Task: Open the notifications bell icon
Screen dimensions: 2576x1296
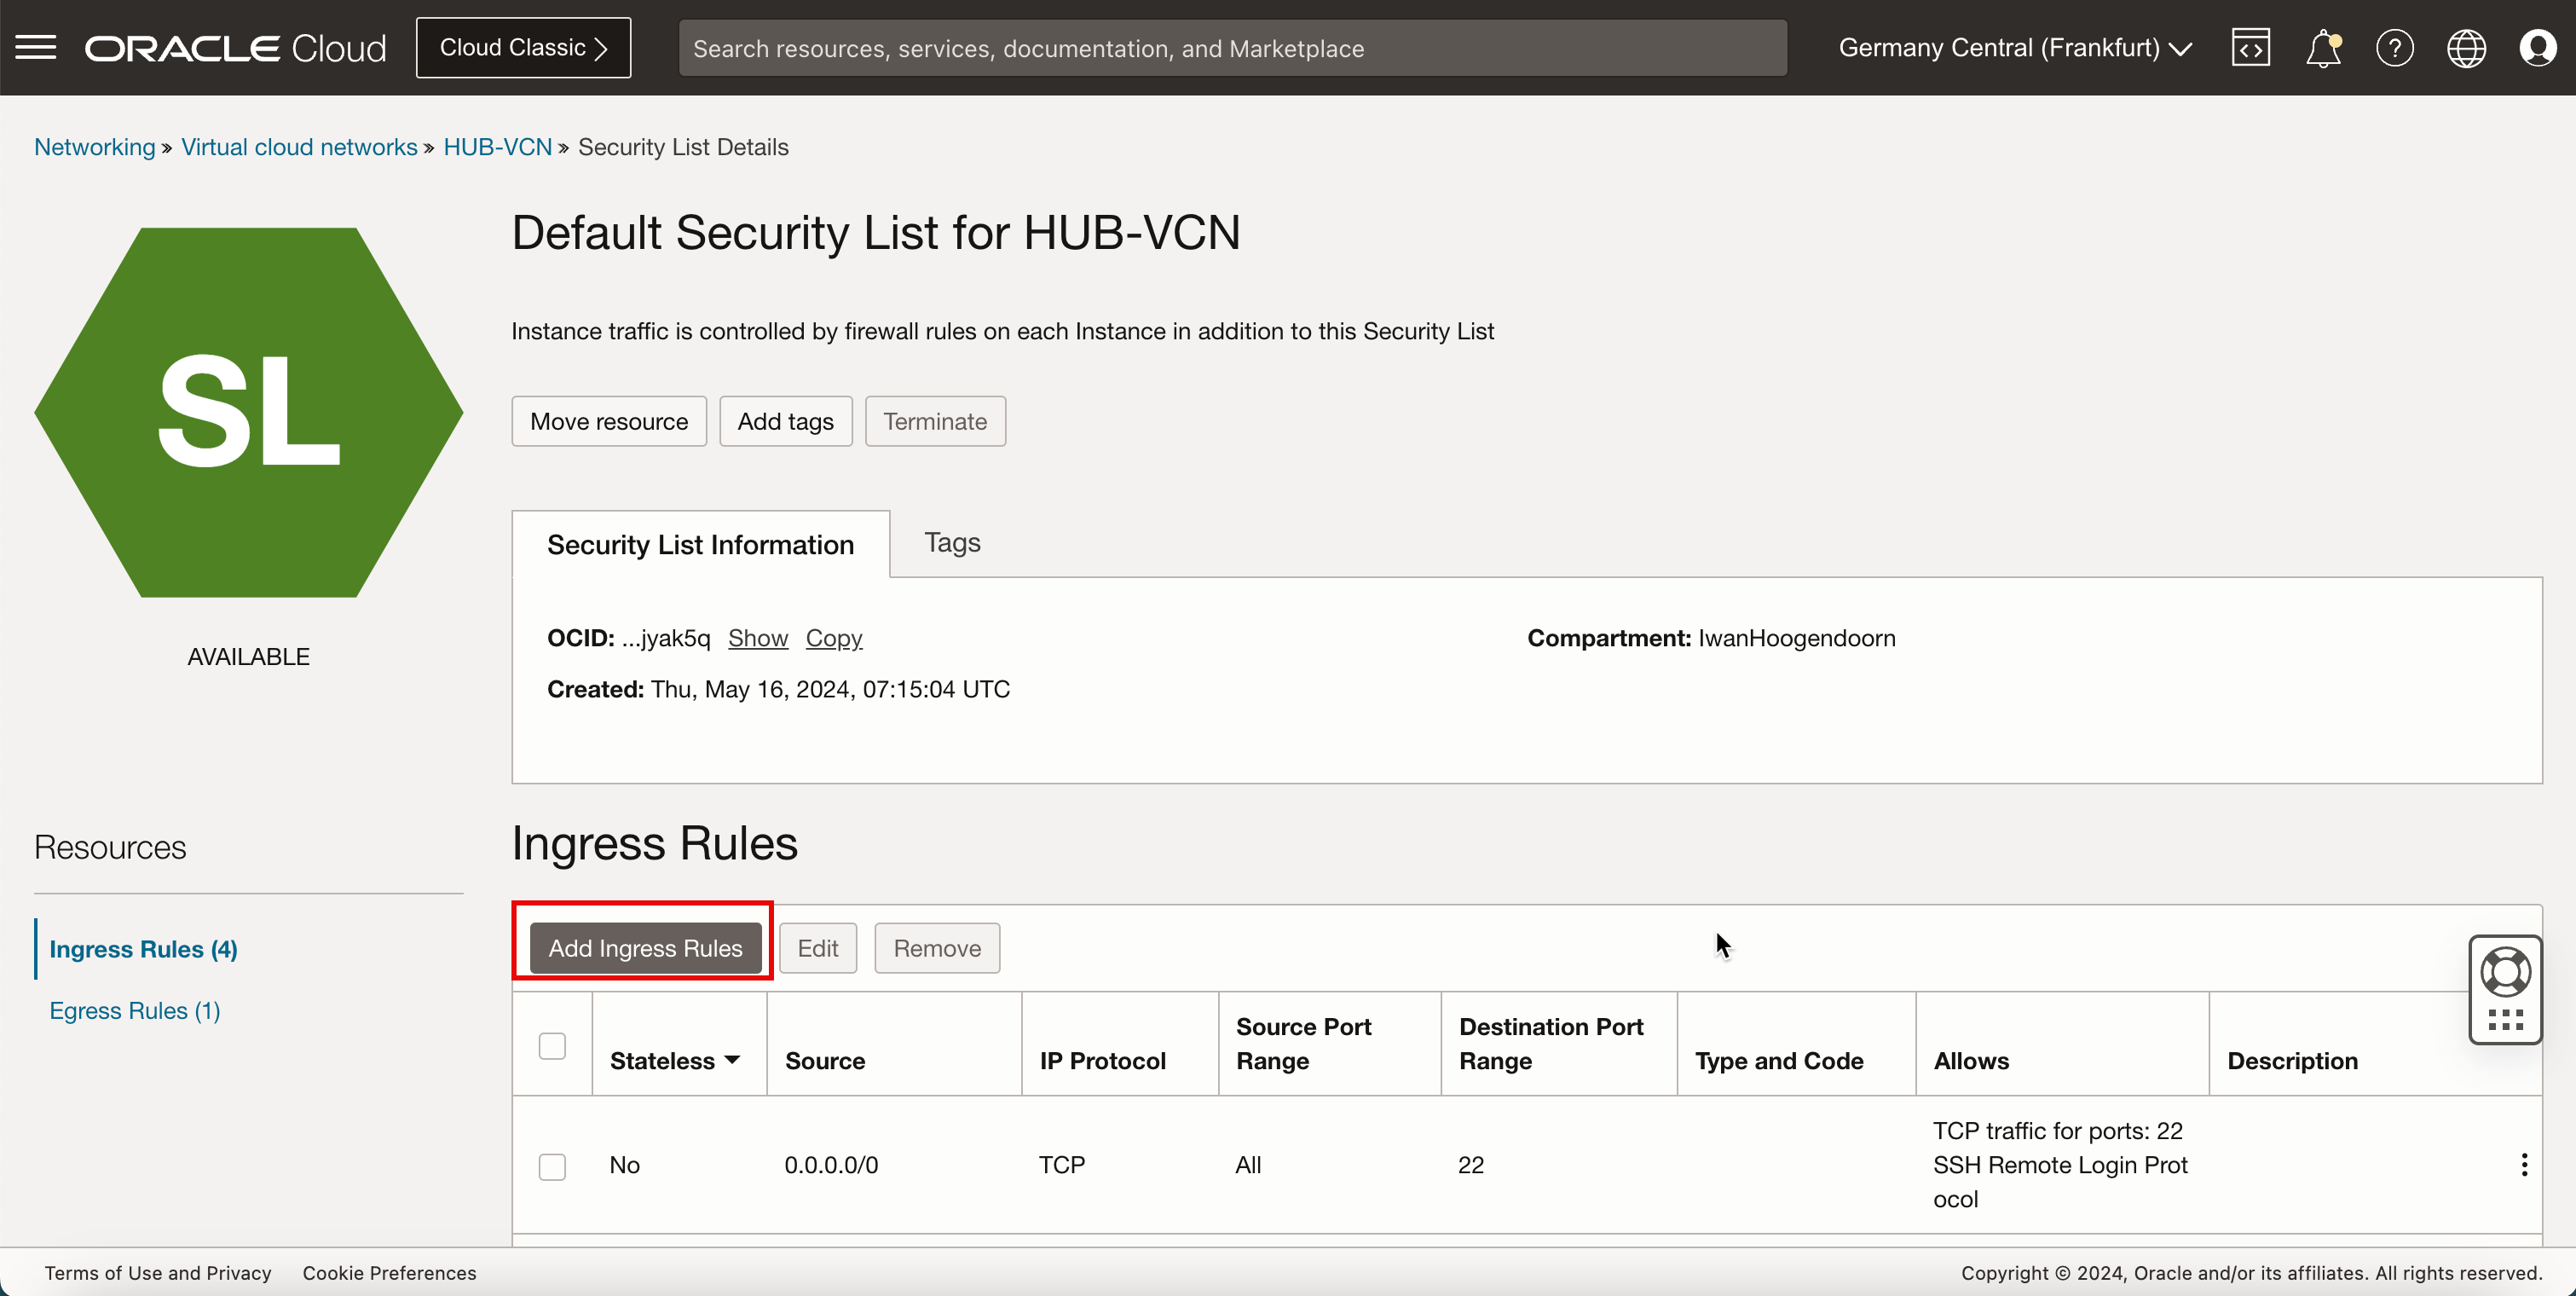Action: [x=2321, y=48]
